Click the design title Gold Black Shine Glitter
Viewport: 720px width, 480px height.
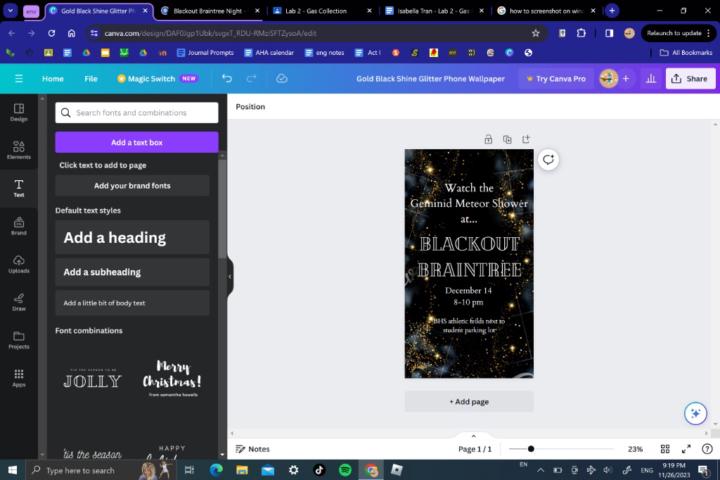[x=430, y=79]
